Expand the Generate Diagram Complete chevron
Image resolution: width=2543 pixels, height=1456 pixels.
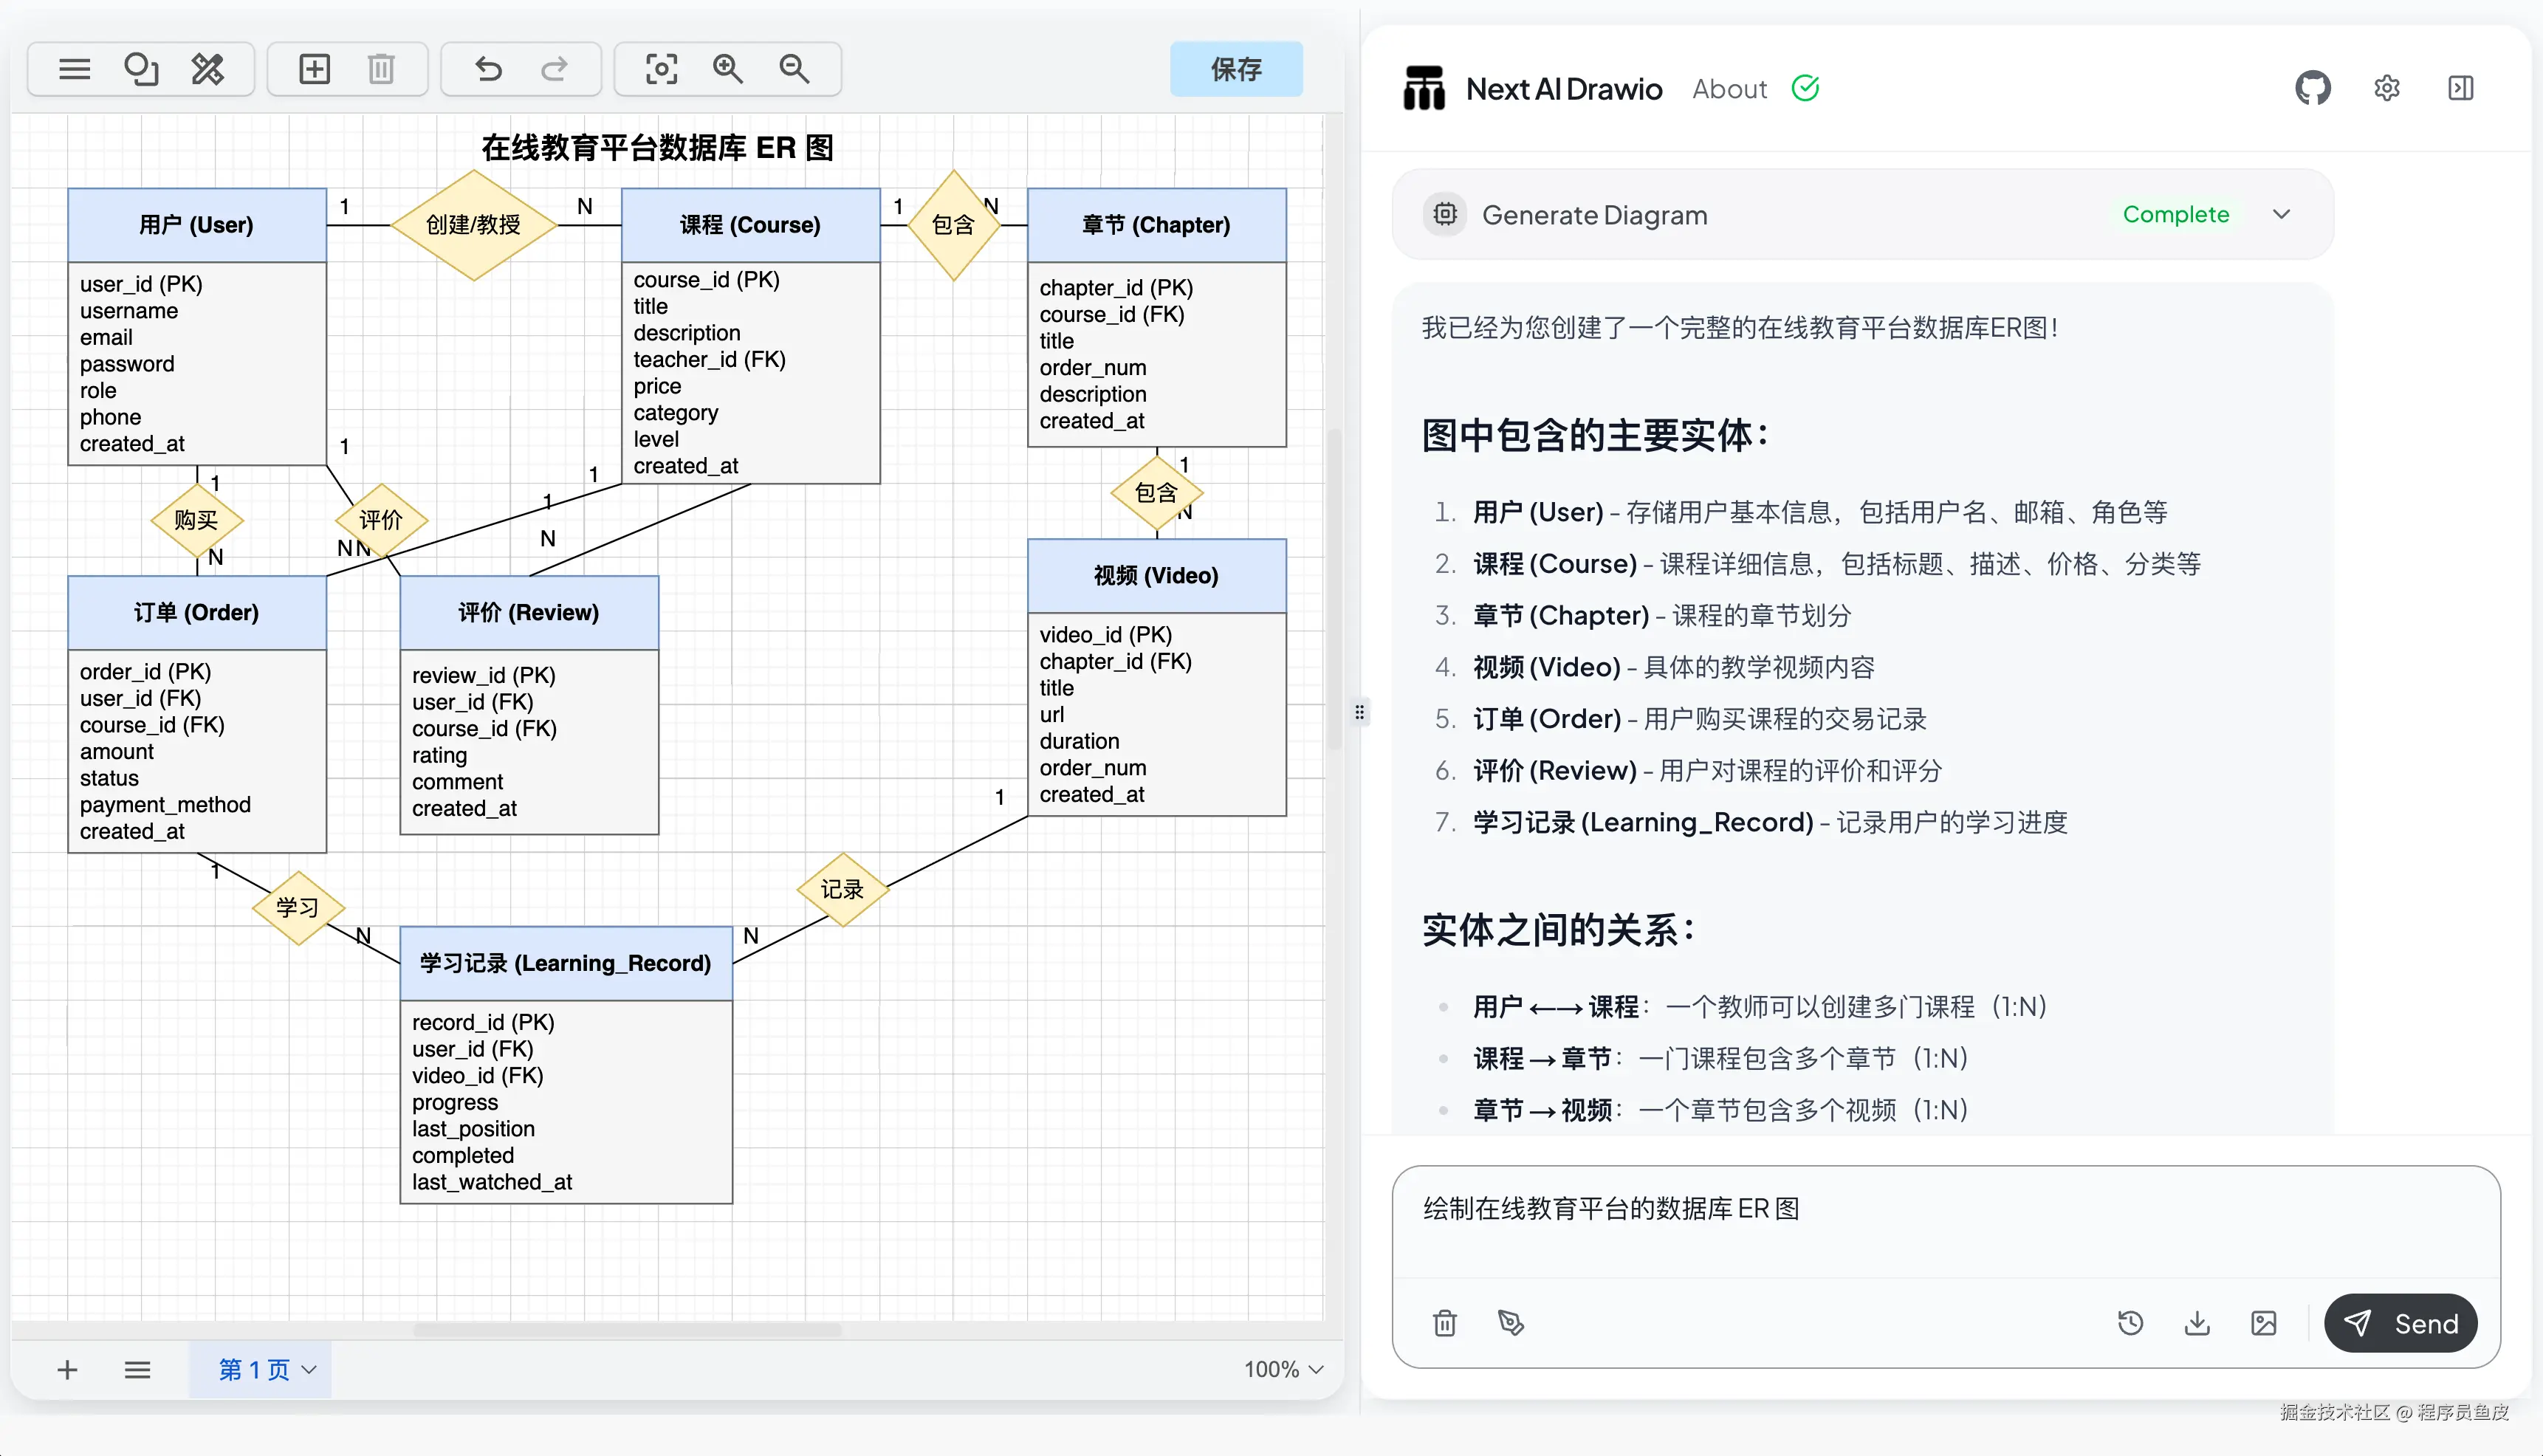2281,214
